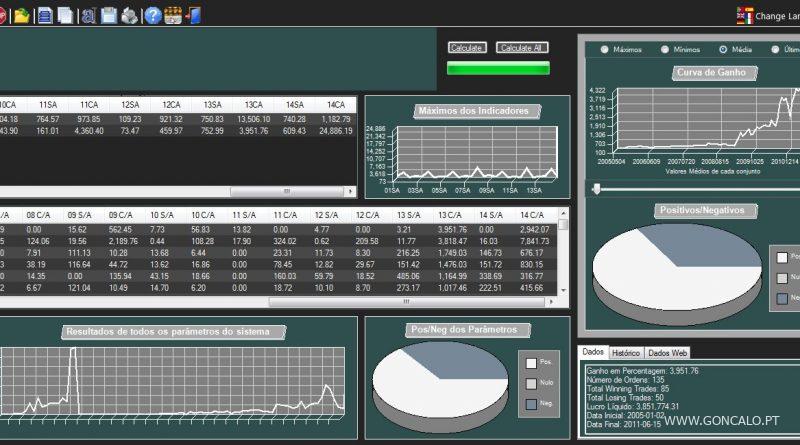Viewport: 800px width, 445px height.
Task: Click the printer icon in toolbar
Action: (129, 15)
